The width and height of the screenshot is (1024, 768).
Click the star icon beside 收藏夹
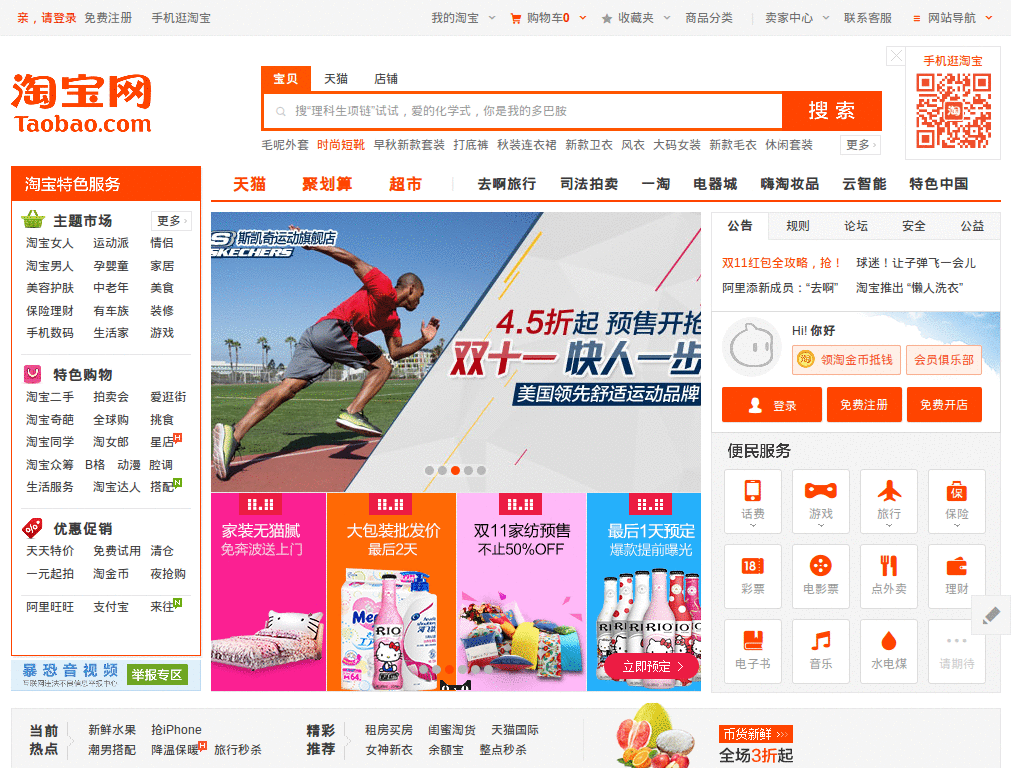pos(607,18)
